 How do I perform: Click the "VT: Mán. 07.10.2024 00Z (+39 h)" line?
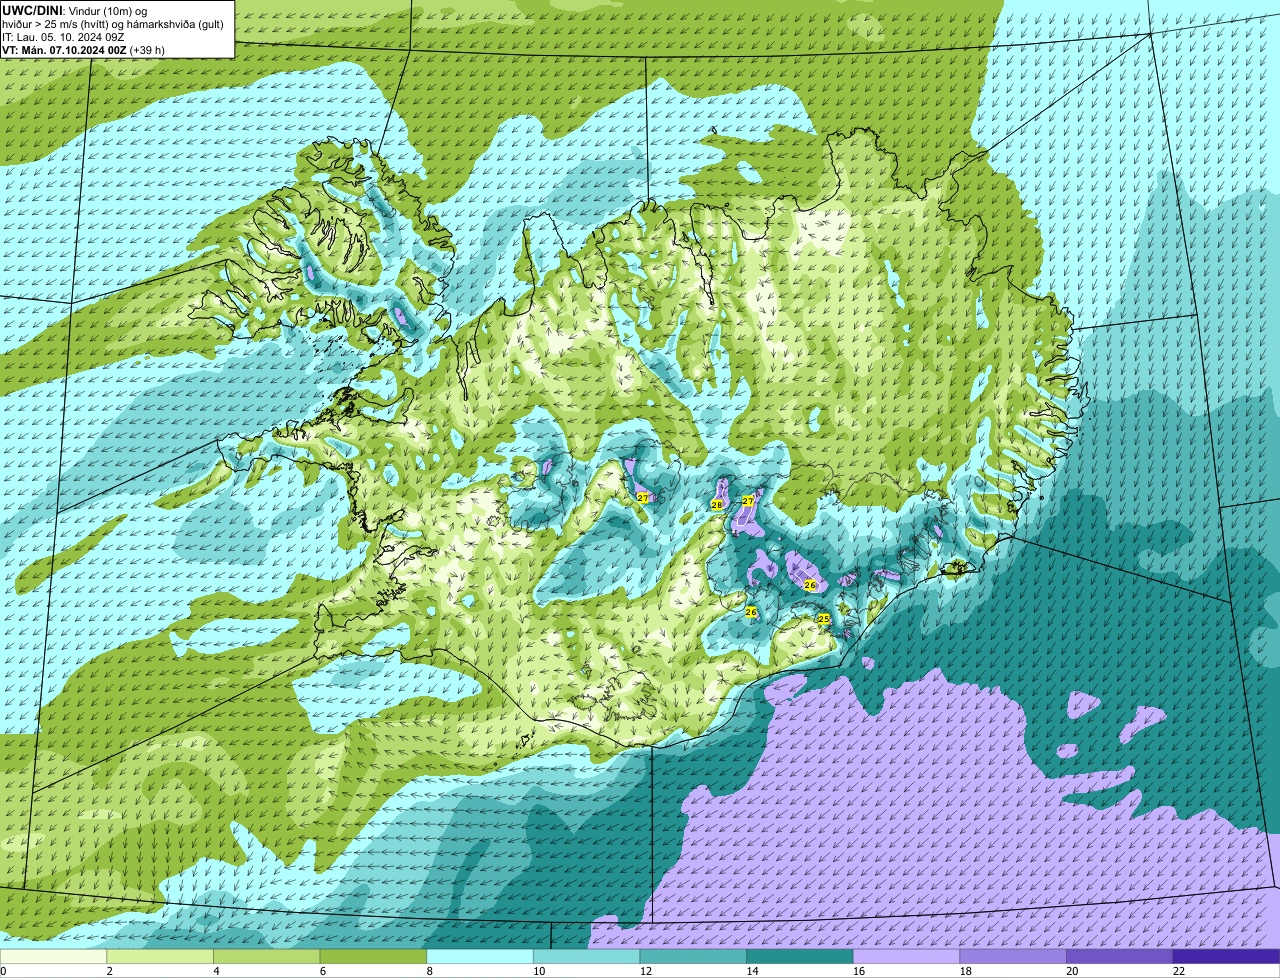[84, 50]
